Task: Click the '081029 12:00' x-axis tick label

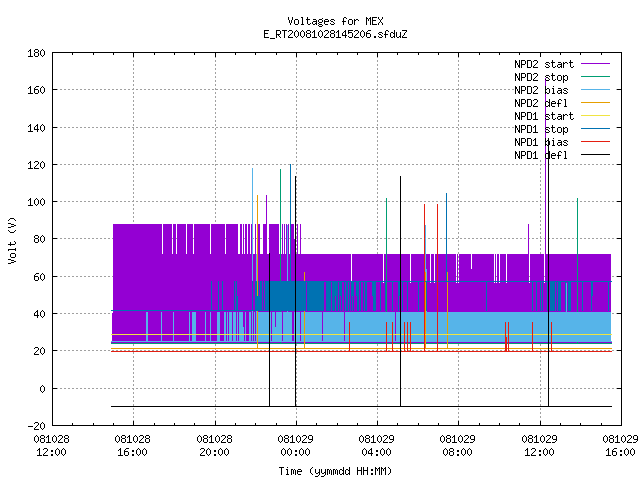Action: [540, 446]
